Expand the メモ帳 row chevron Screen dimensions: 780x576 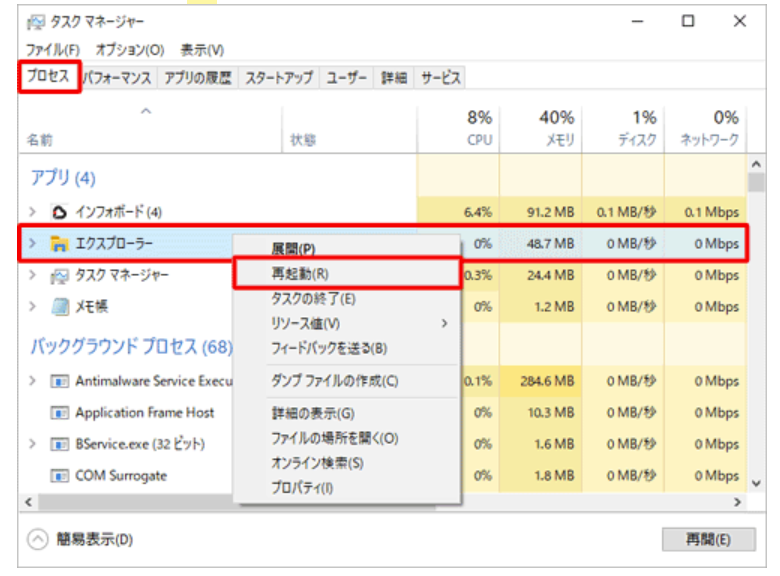coord(33,306)
